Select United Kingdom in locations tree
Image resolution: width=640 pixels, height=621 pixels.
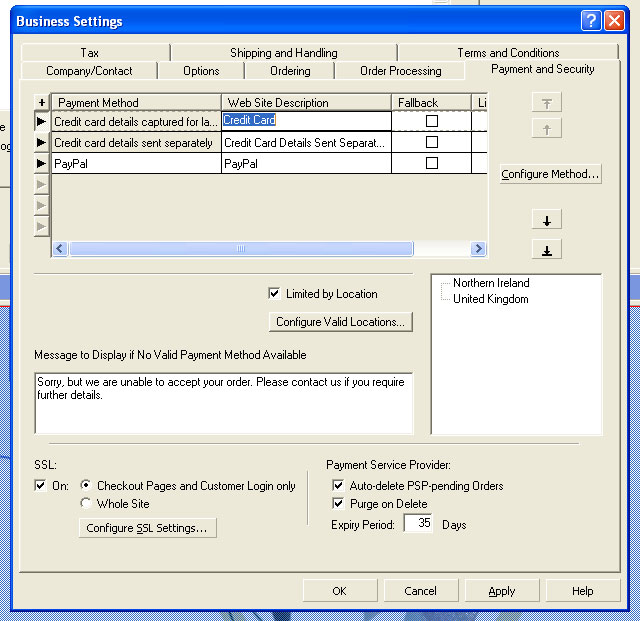click(x=490, y=299)
